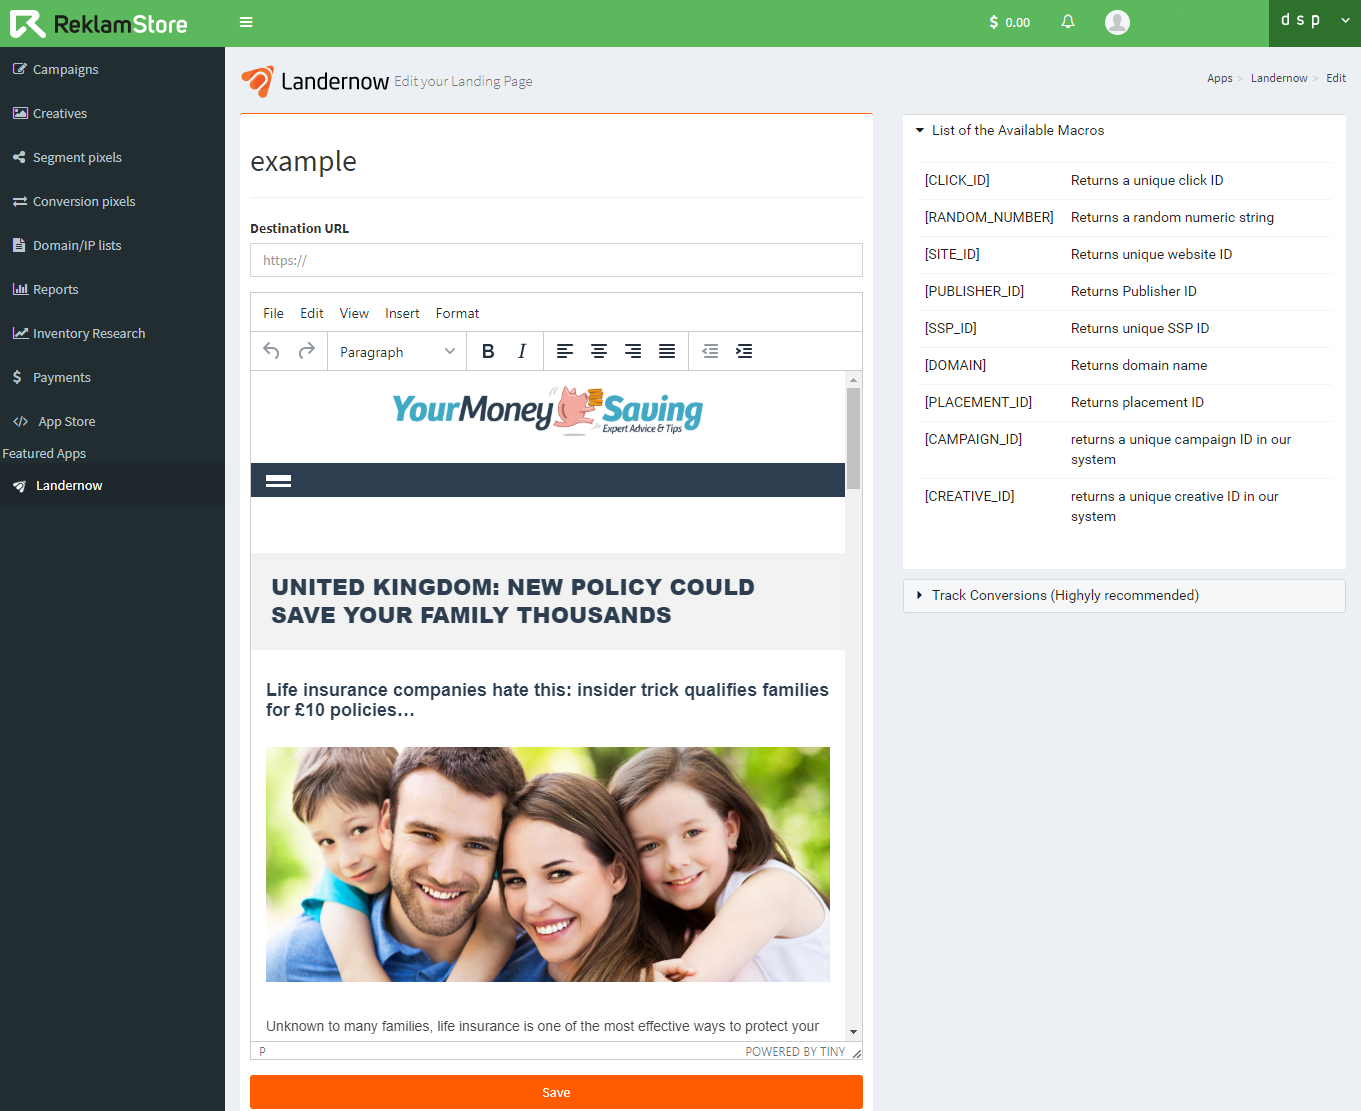The image size is (1361, 1111).
Task: Select the [CAMPAIGN_ID] macro
Action: click(973, 439)
